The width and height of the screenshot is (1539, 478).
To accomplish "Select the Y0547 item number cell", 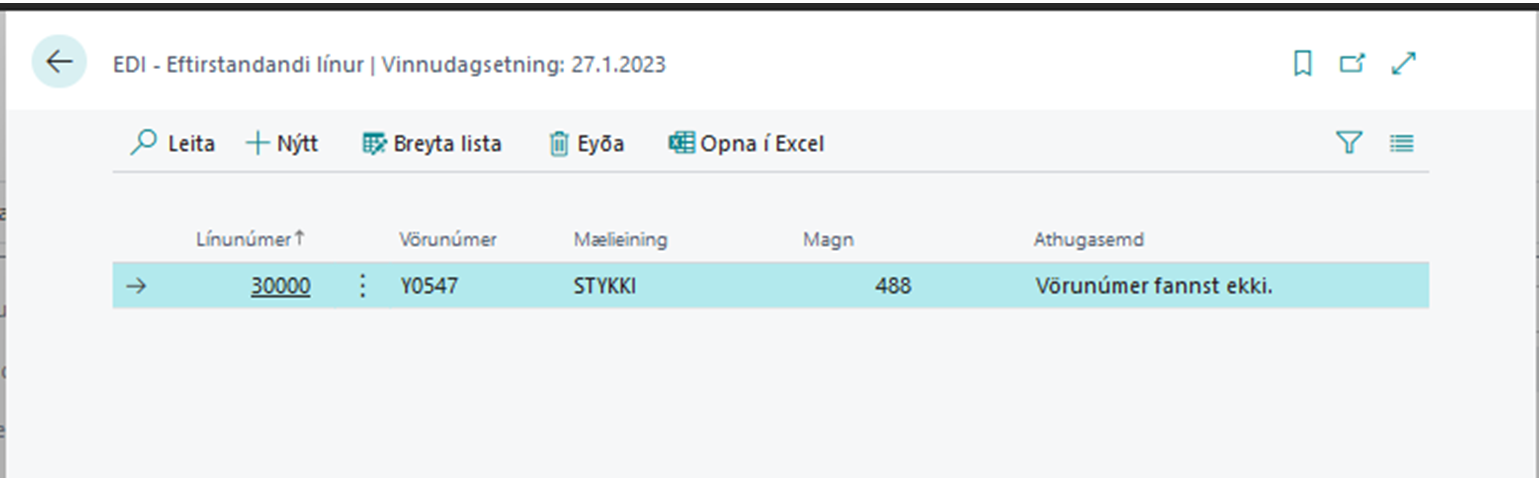I will [x=430, y=287].
